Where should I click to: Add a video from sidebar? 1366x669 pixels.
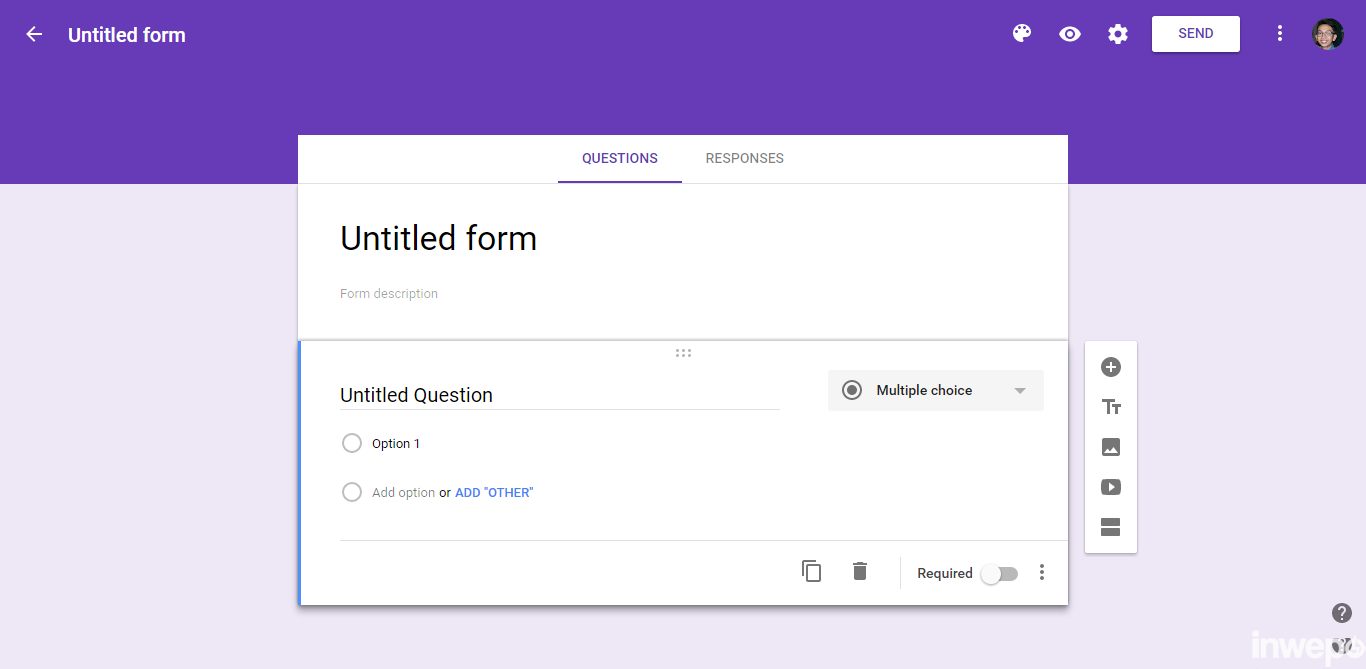point(1111,487)
